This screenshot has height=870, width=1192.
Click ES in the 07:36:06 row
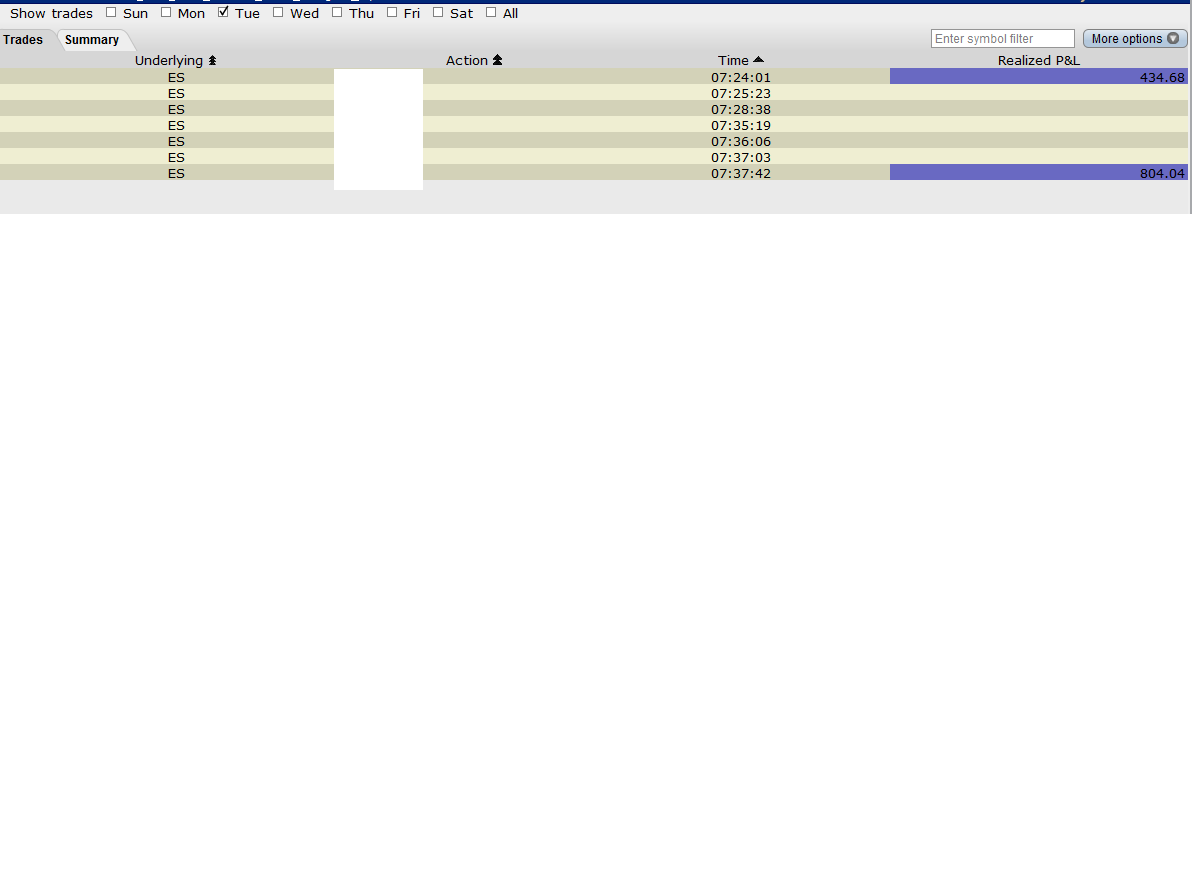pos(176,141)
